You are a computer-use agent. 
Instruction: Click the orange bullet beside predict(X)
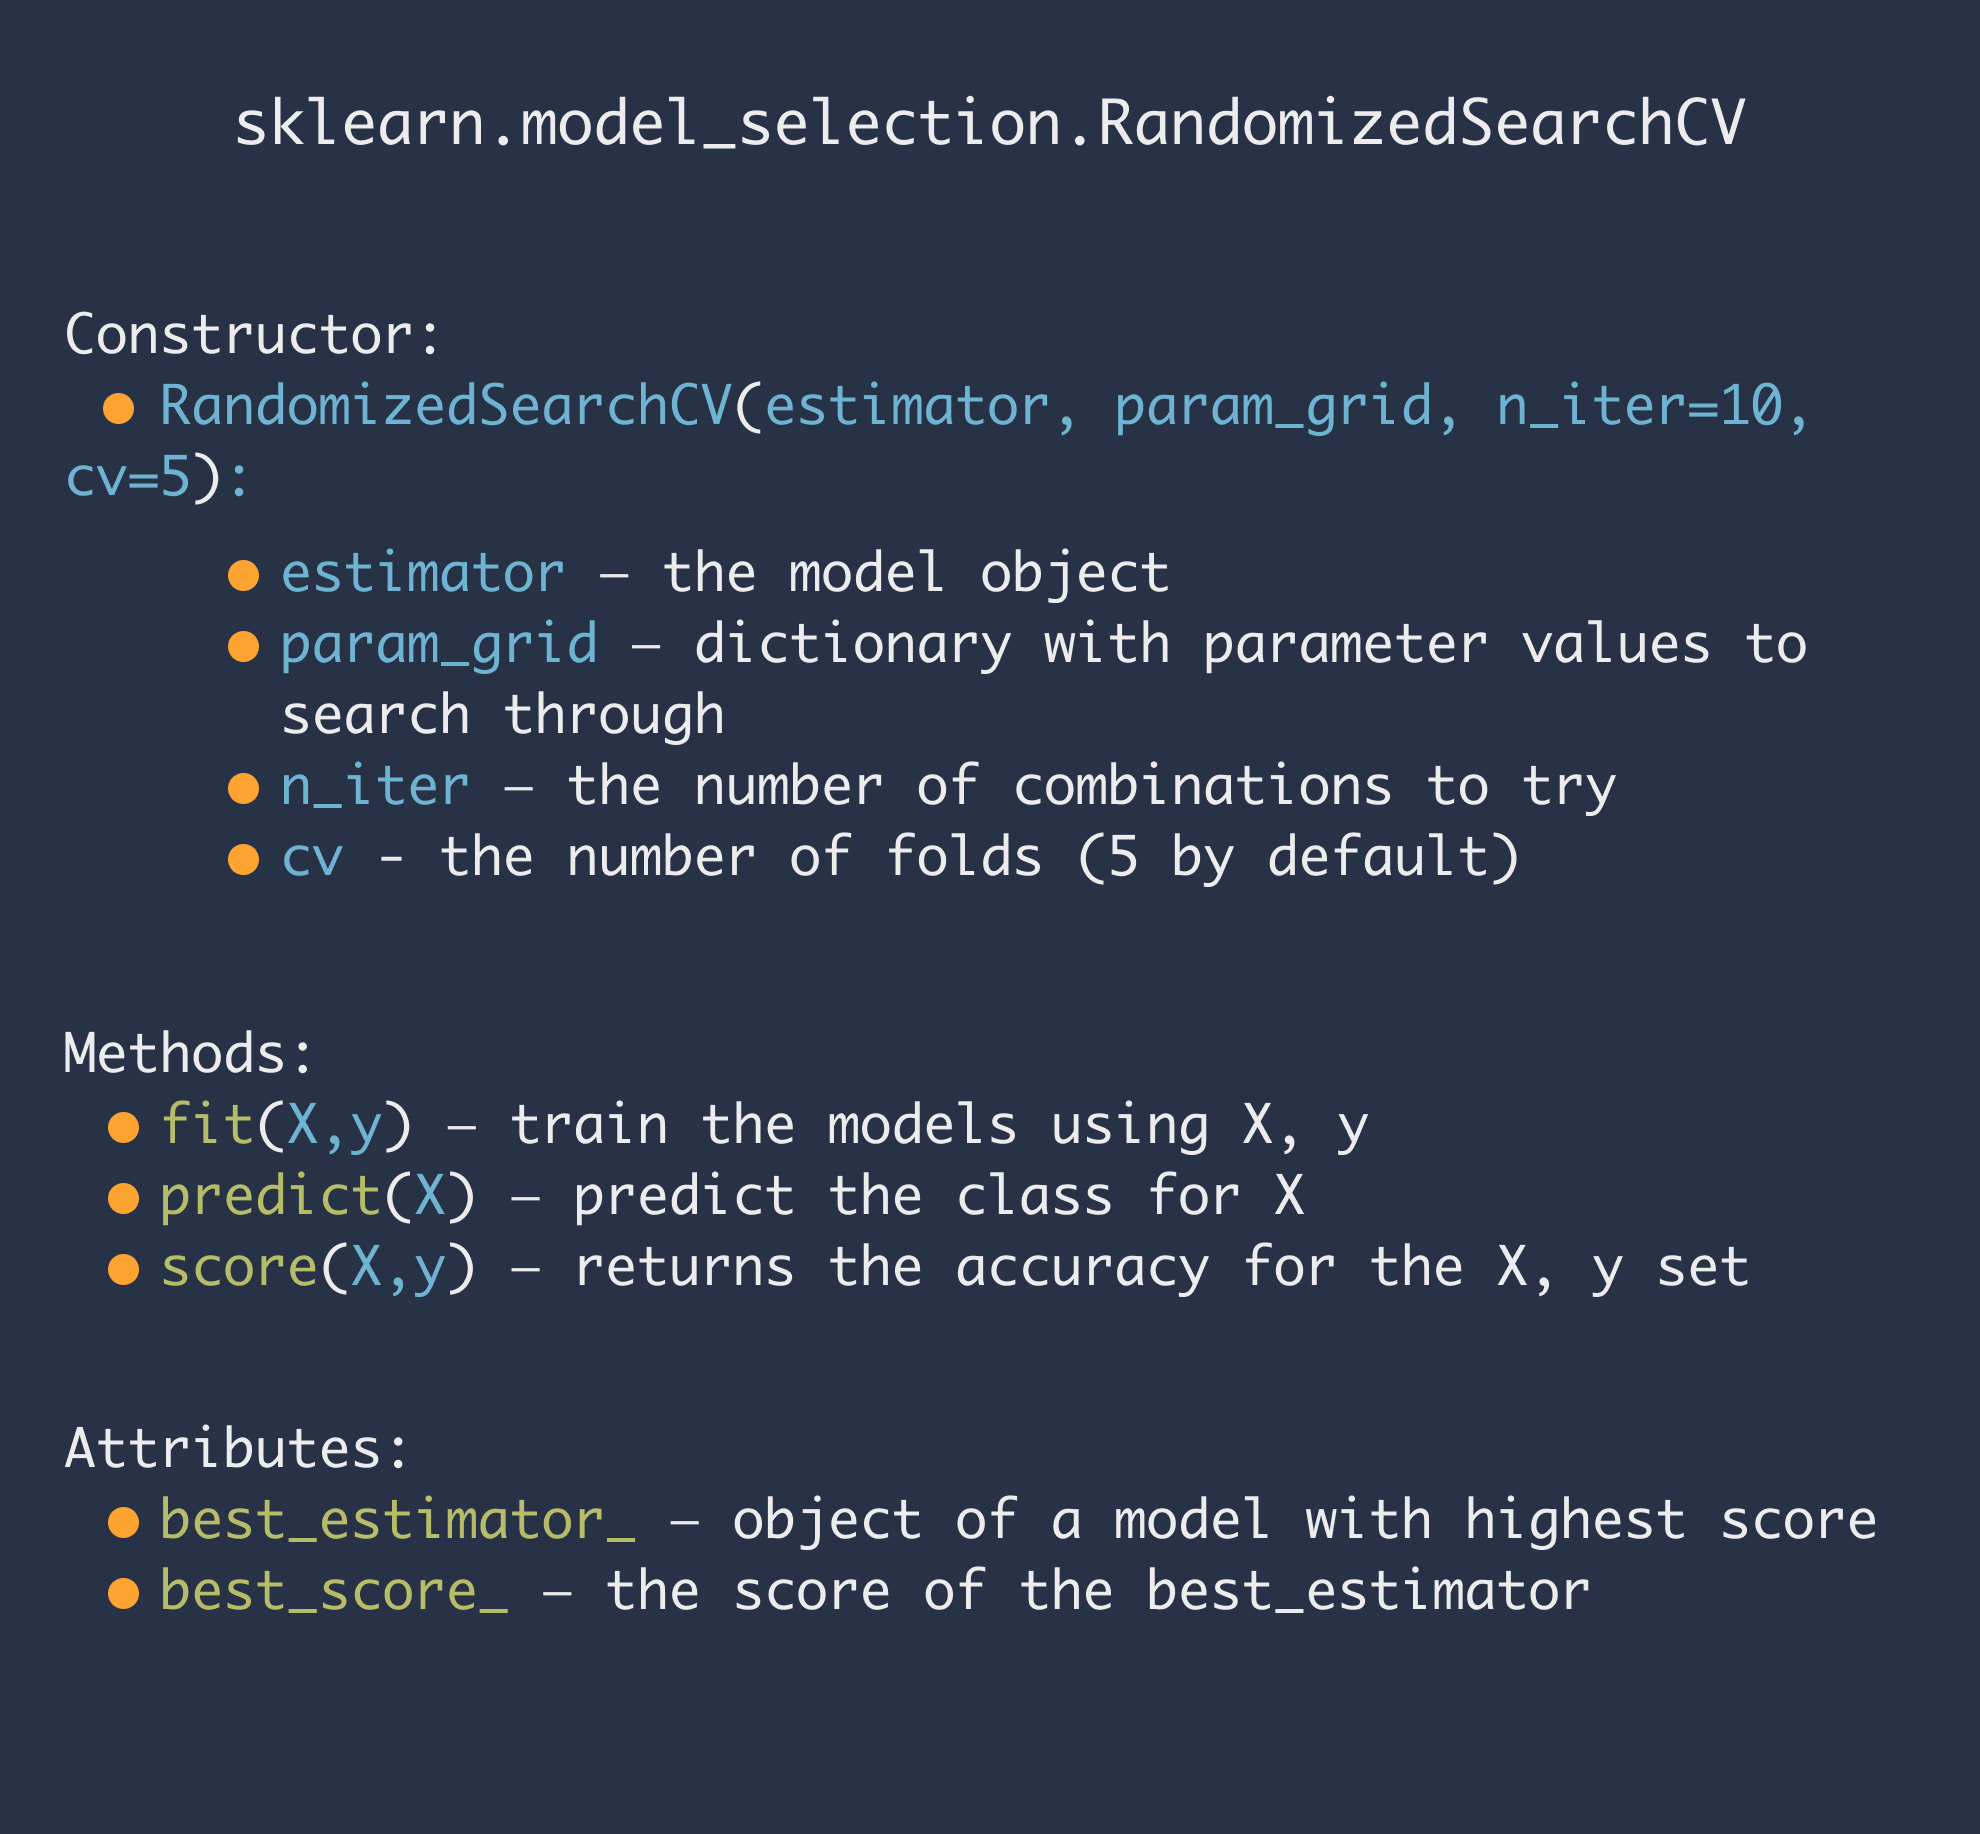(x=123, y=1198)
